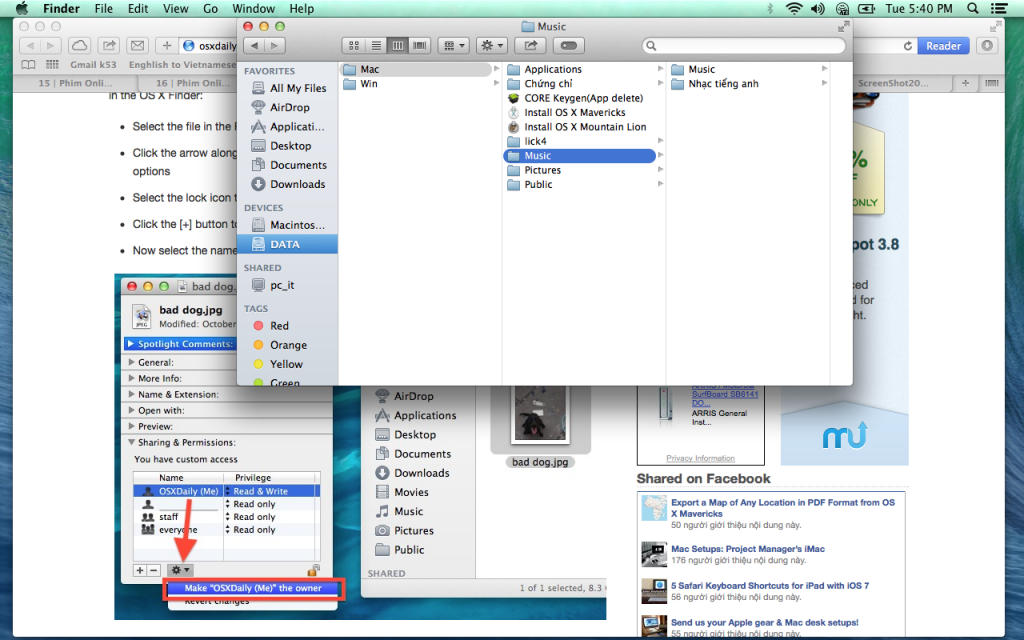The height and width of the screenshot is (640, 1024).
Task: Expand the Pictures folder arrow
Action: pos(660,169)
